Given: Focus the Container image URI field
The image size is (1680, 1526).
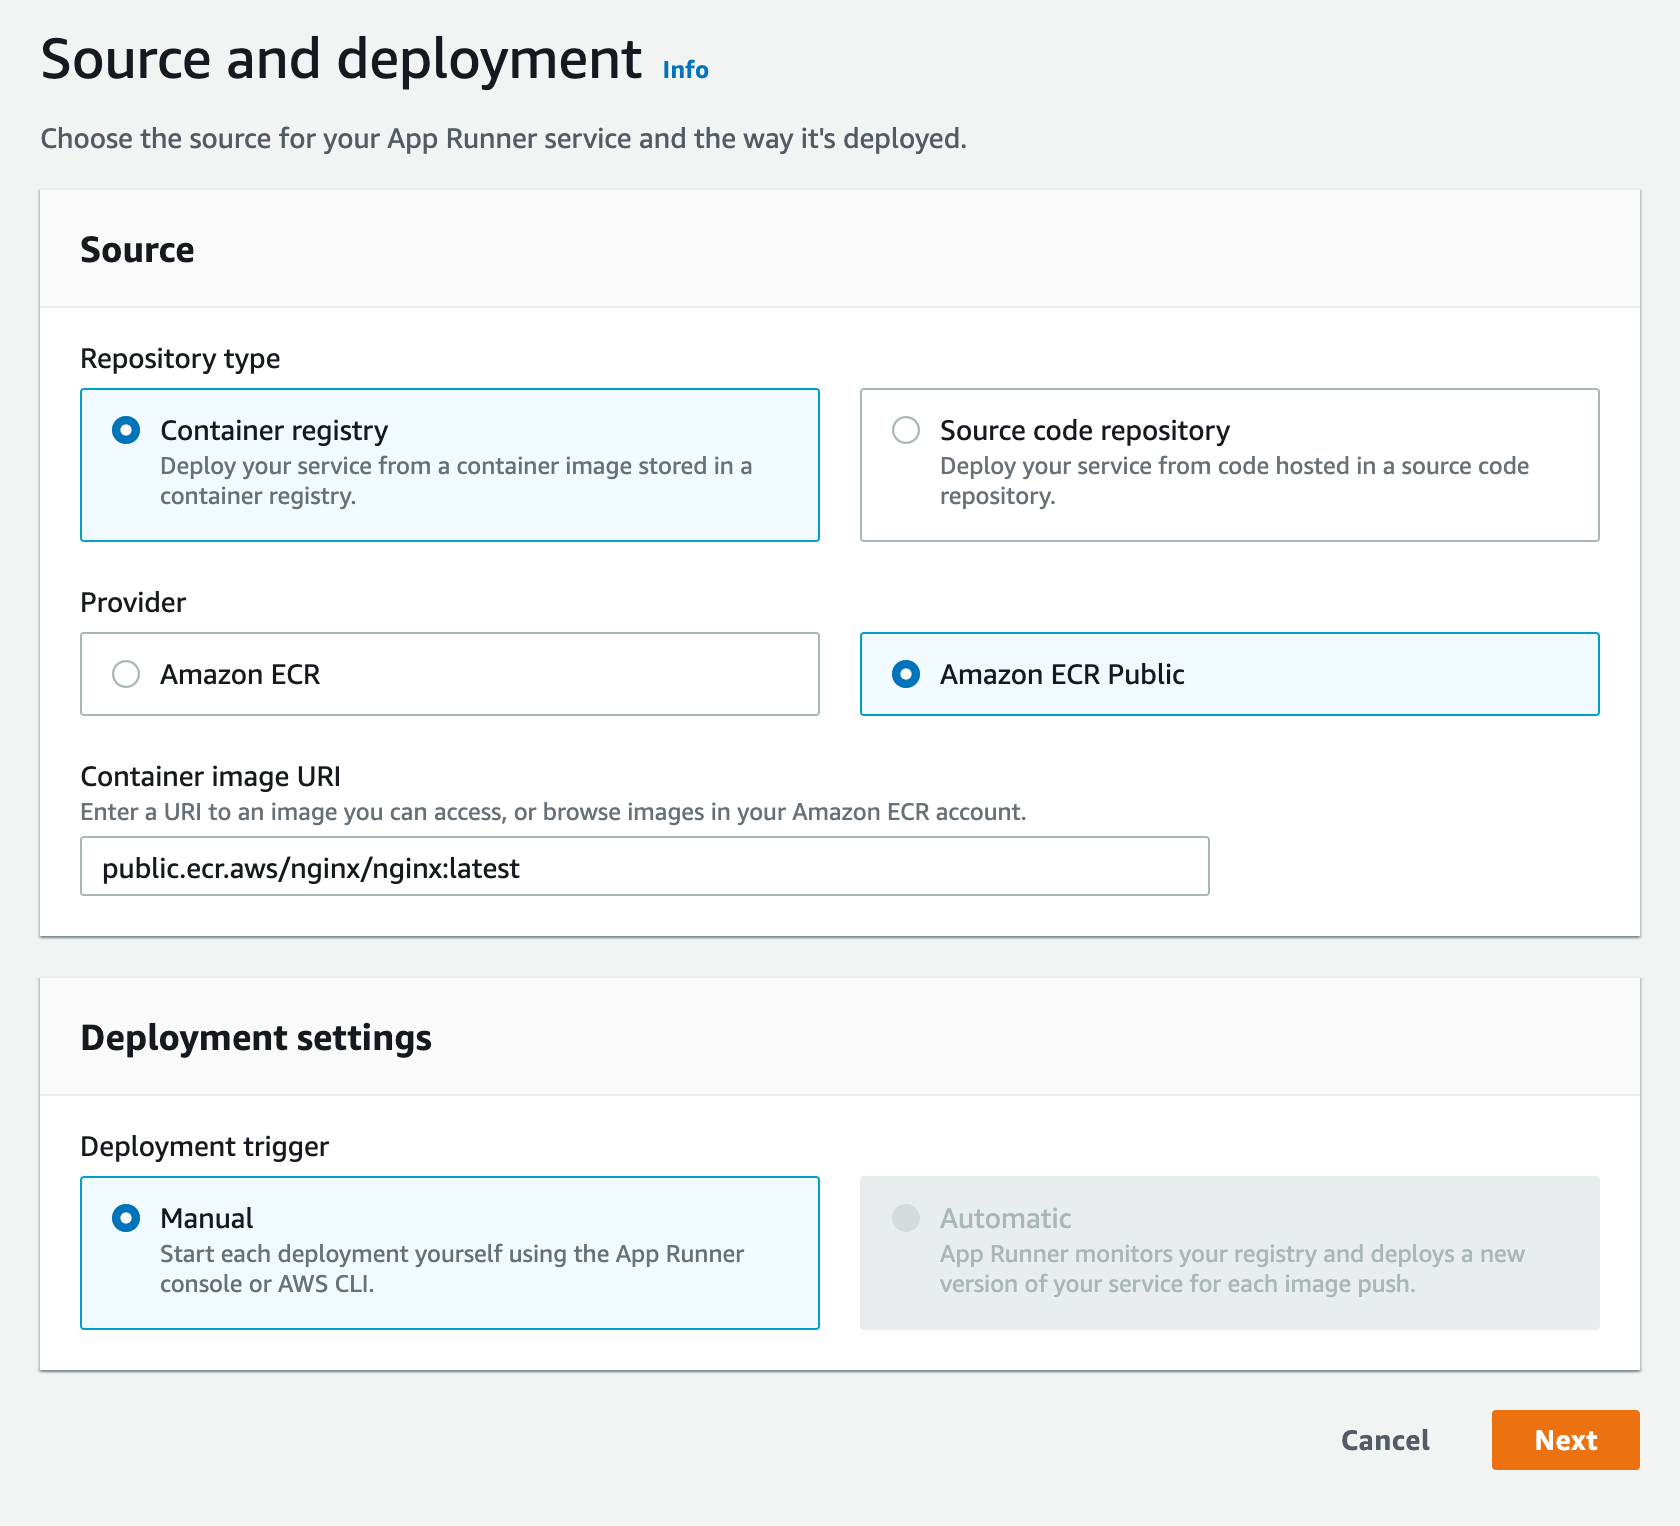Looking at the screenshot, I should (645, 866).
